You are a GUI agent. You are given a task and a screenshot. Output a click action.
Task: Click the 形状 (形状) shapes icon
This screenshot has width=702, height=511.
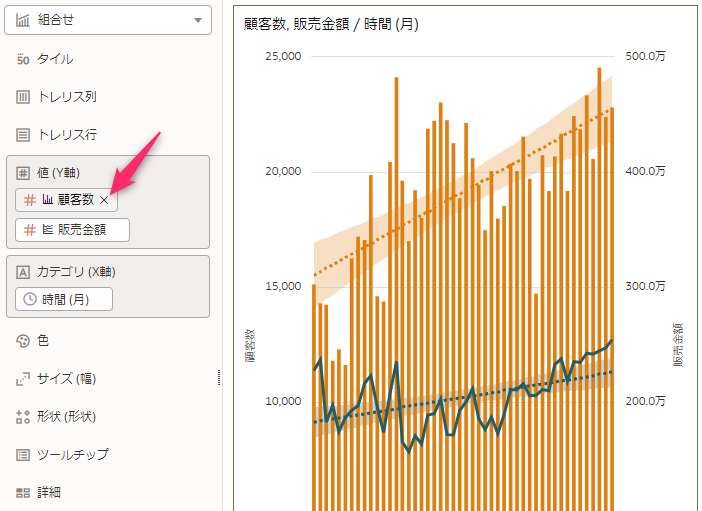pos(23,417)
